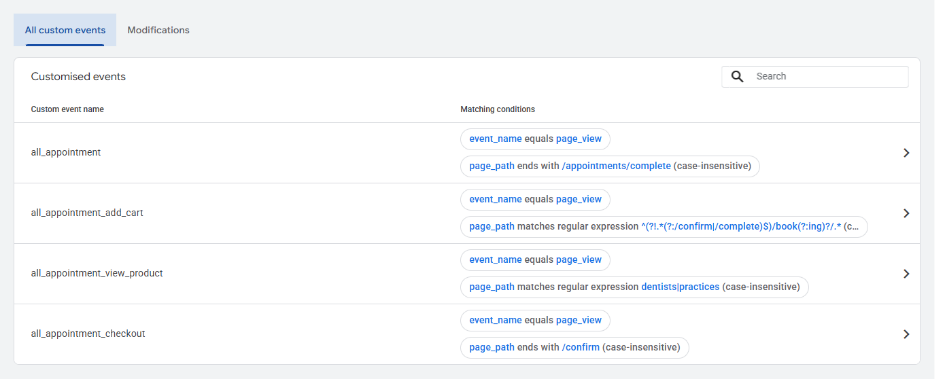This screenshot has height=379, width=936.
Task: Expand the all_appointment row chevron
Action: (x=906, y=153)
